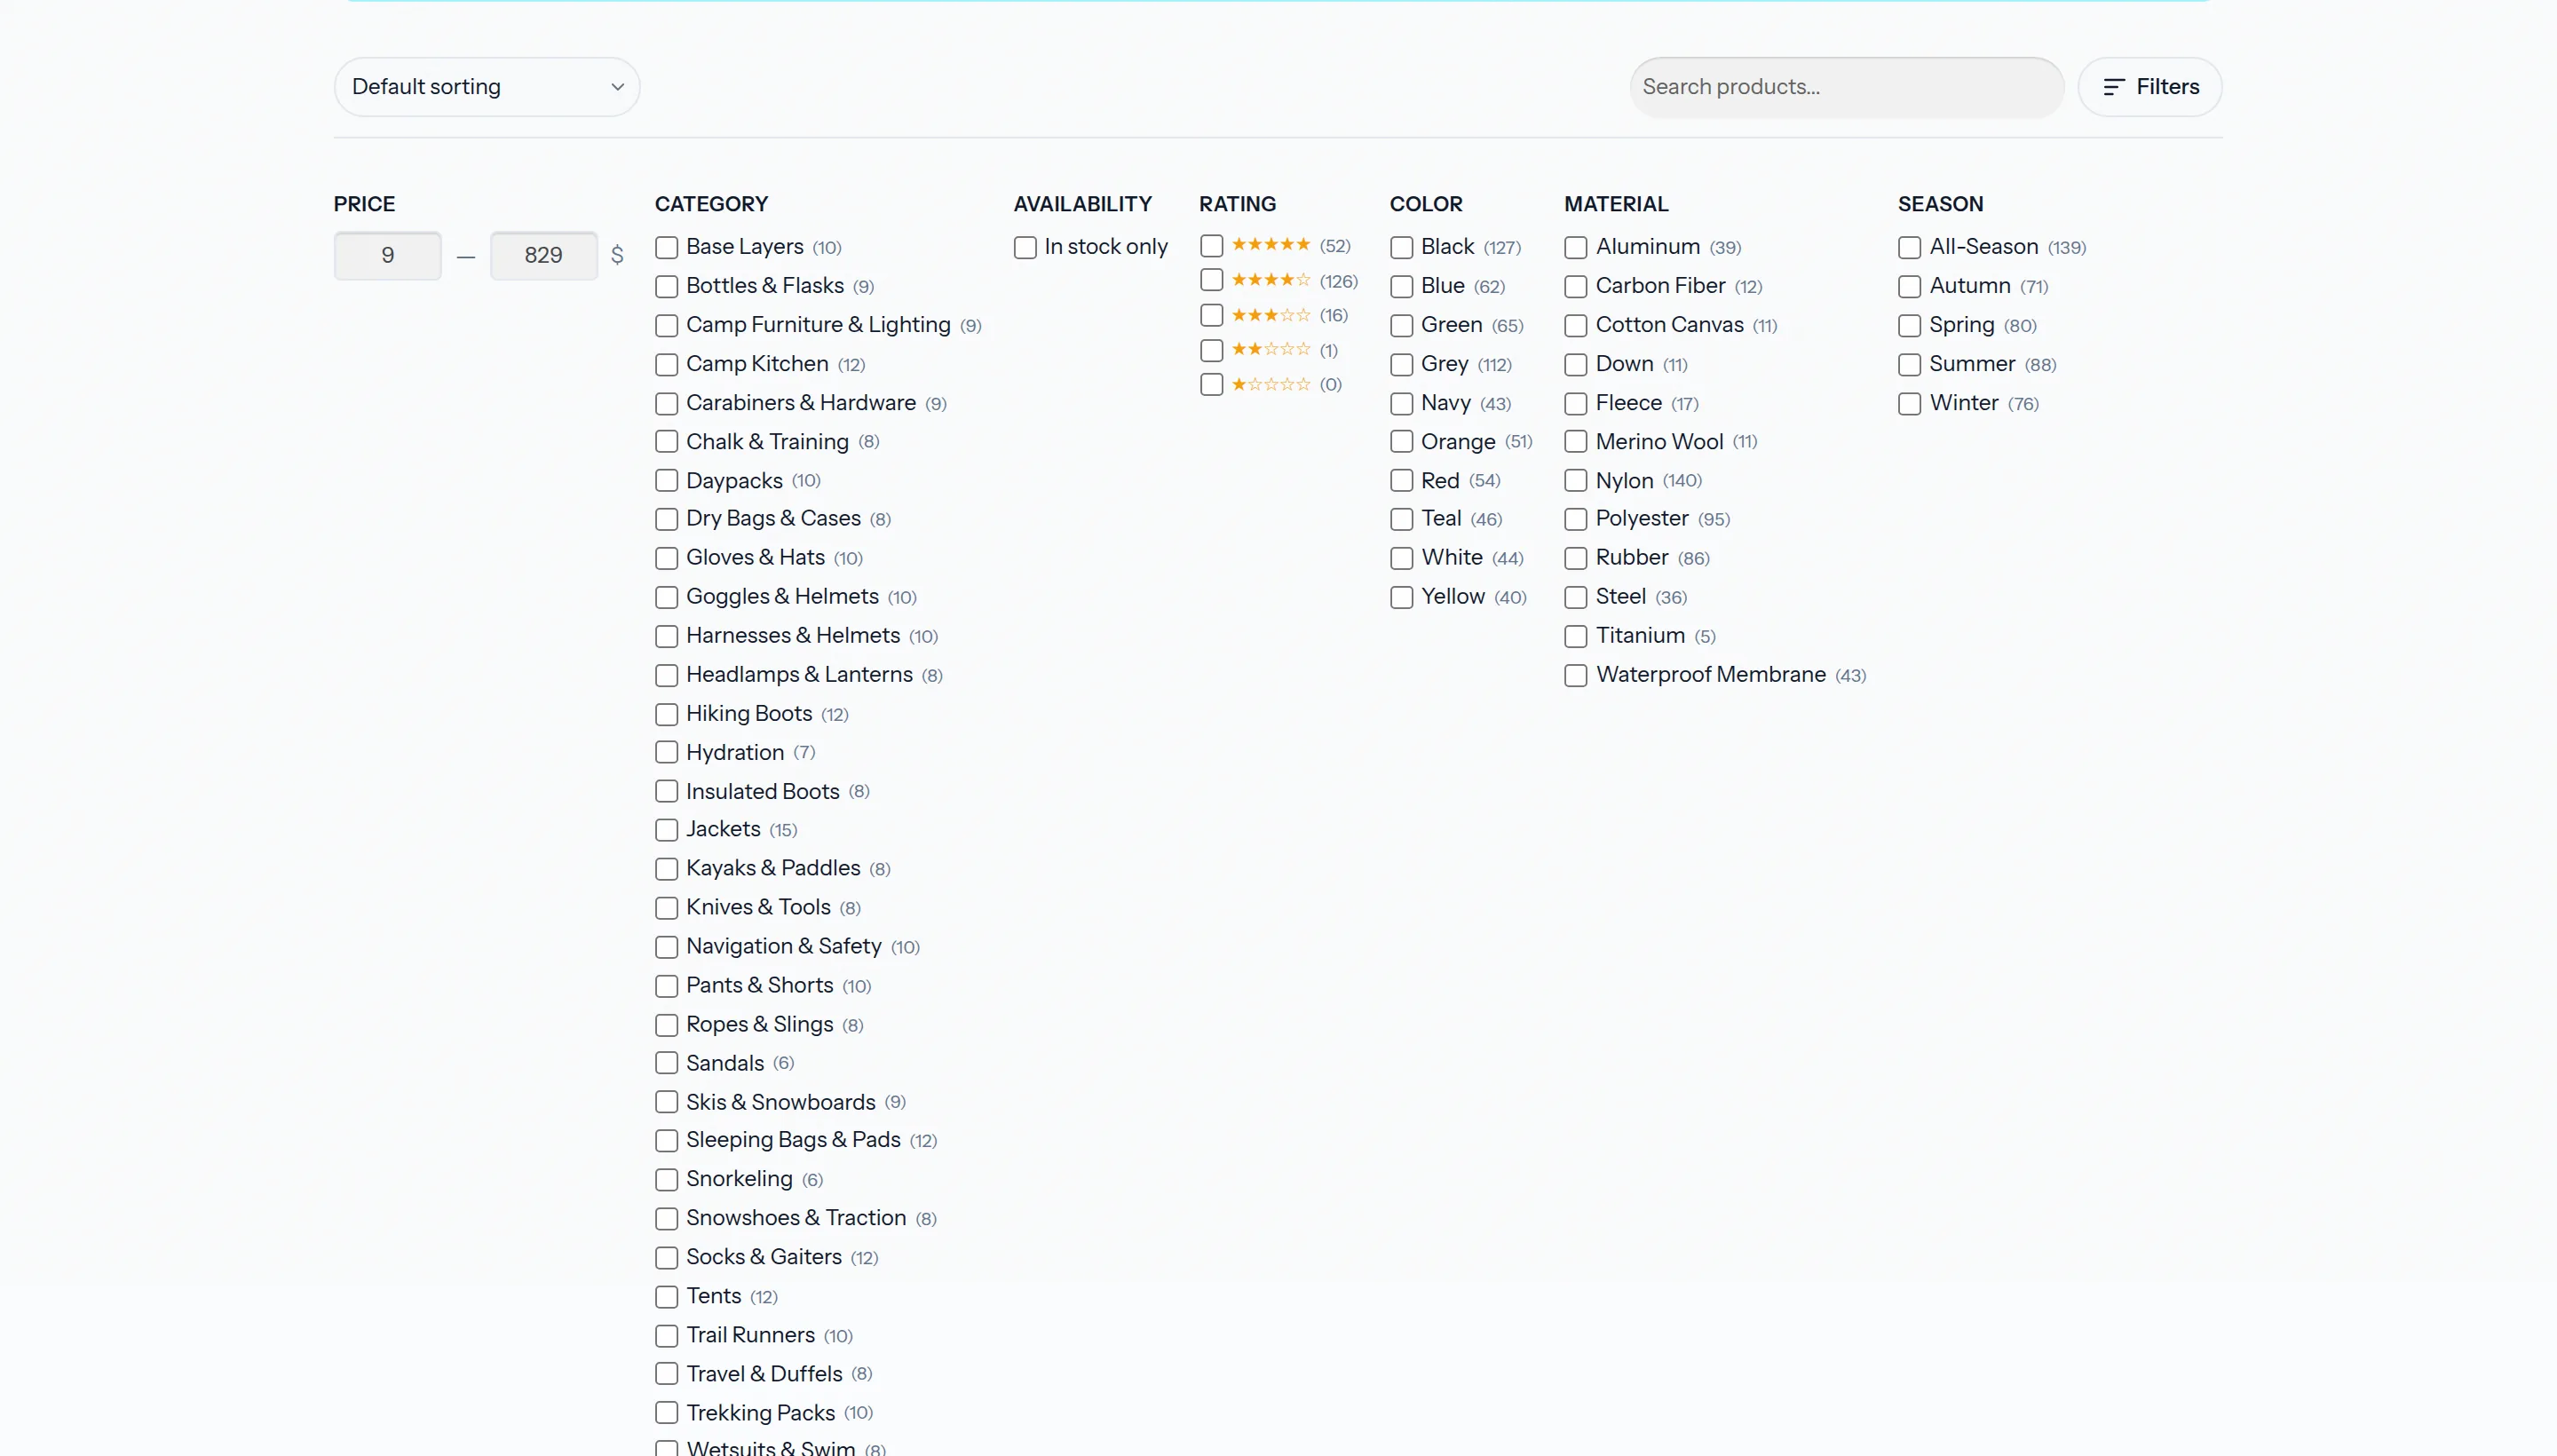The image size is (2557, 1456).
Task: Check the All-Season season filter
Action: pyautogui.click(x=1910, y=247)
